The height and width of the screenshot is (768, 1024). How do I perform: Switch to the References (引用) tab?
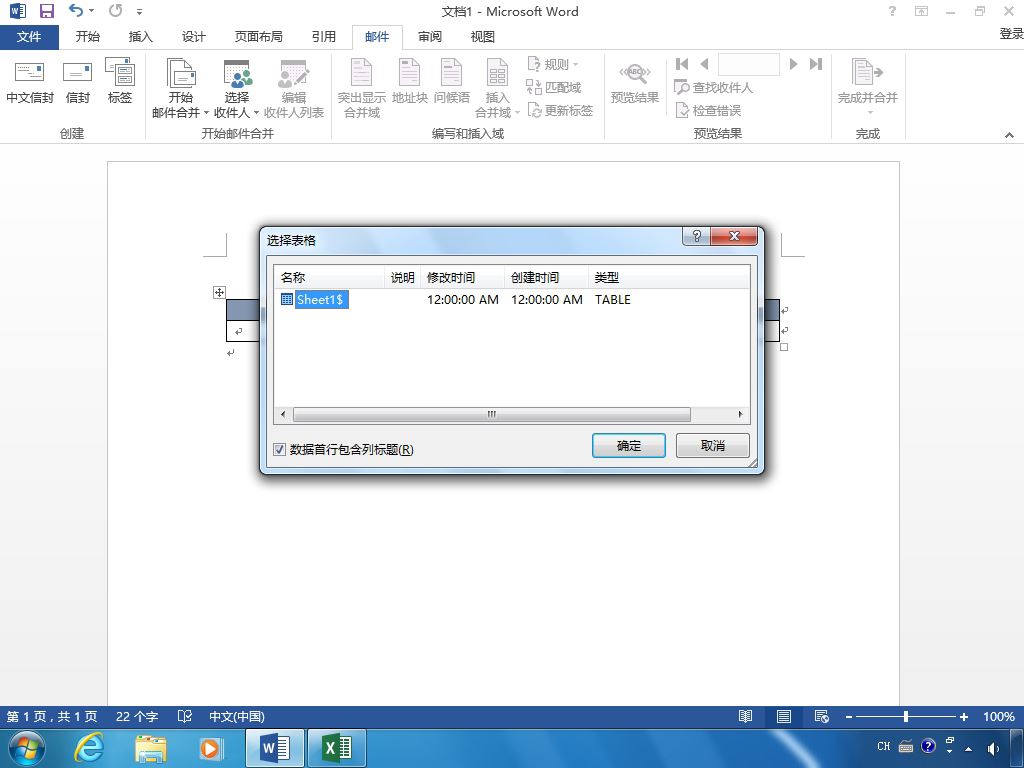(323, 37)
